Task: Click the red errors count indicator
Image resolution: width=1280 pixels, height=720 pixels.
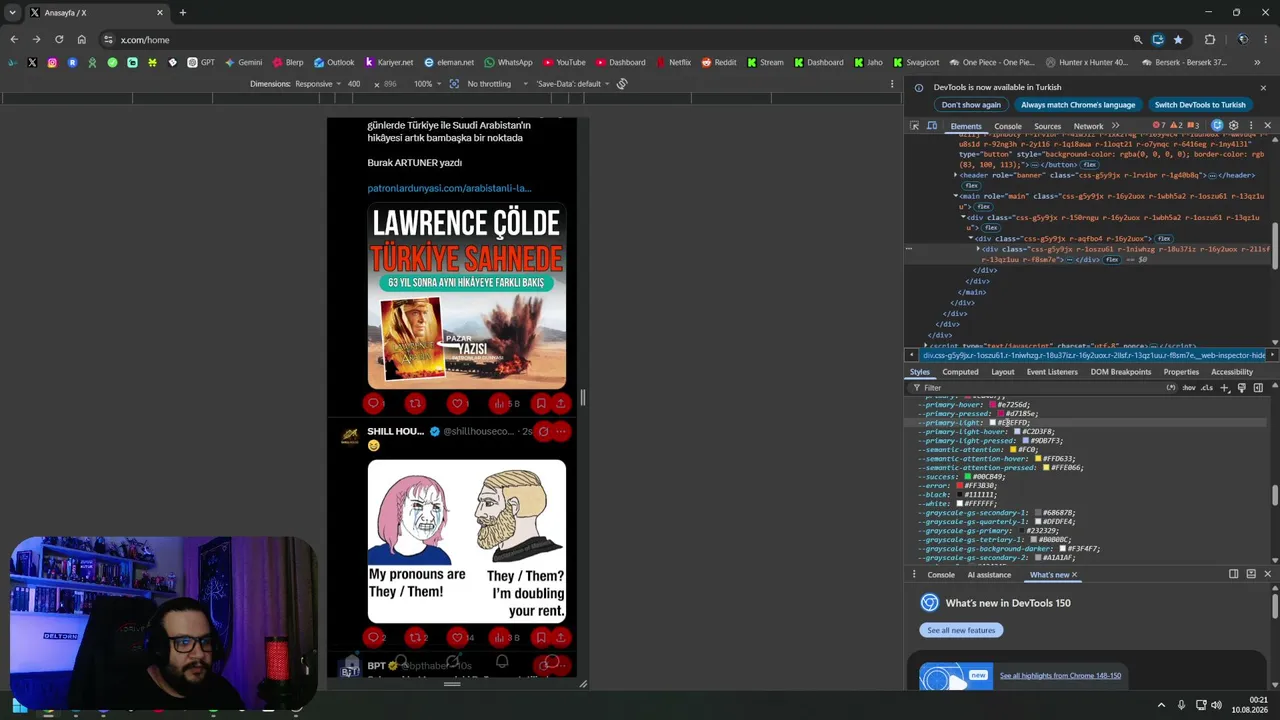Action: 1160,126
